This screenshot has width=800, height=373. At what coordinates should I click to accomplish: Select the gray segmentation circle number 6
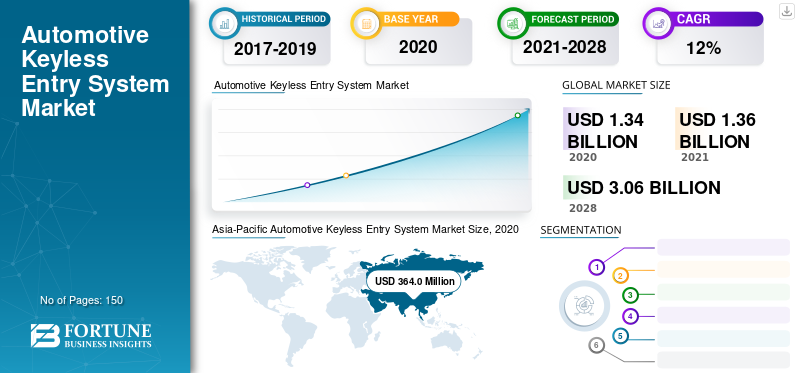coord(596,345)
